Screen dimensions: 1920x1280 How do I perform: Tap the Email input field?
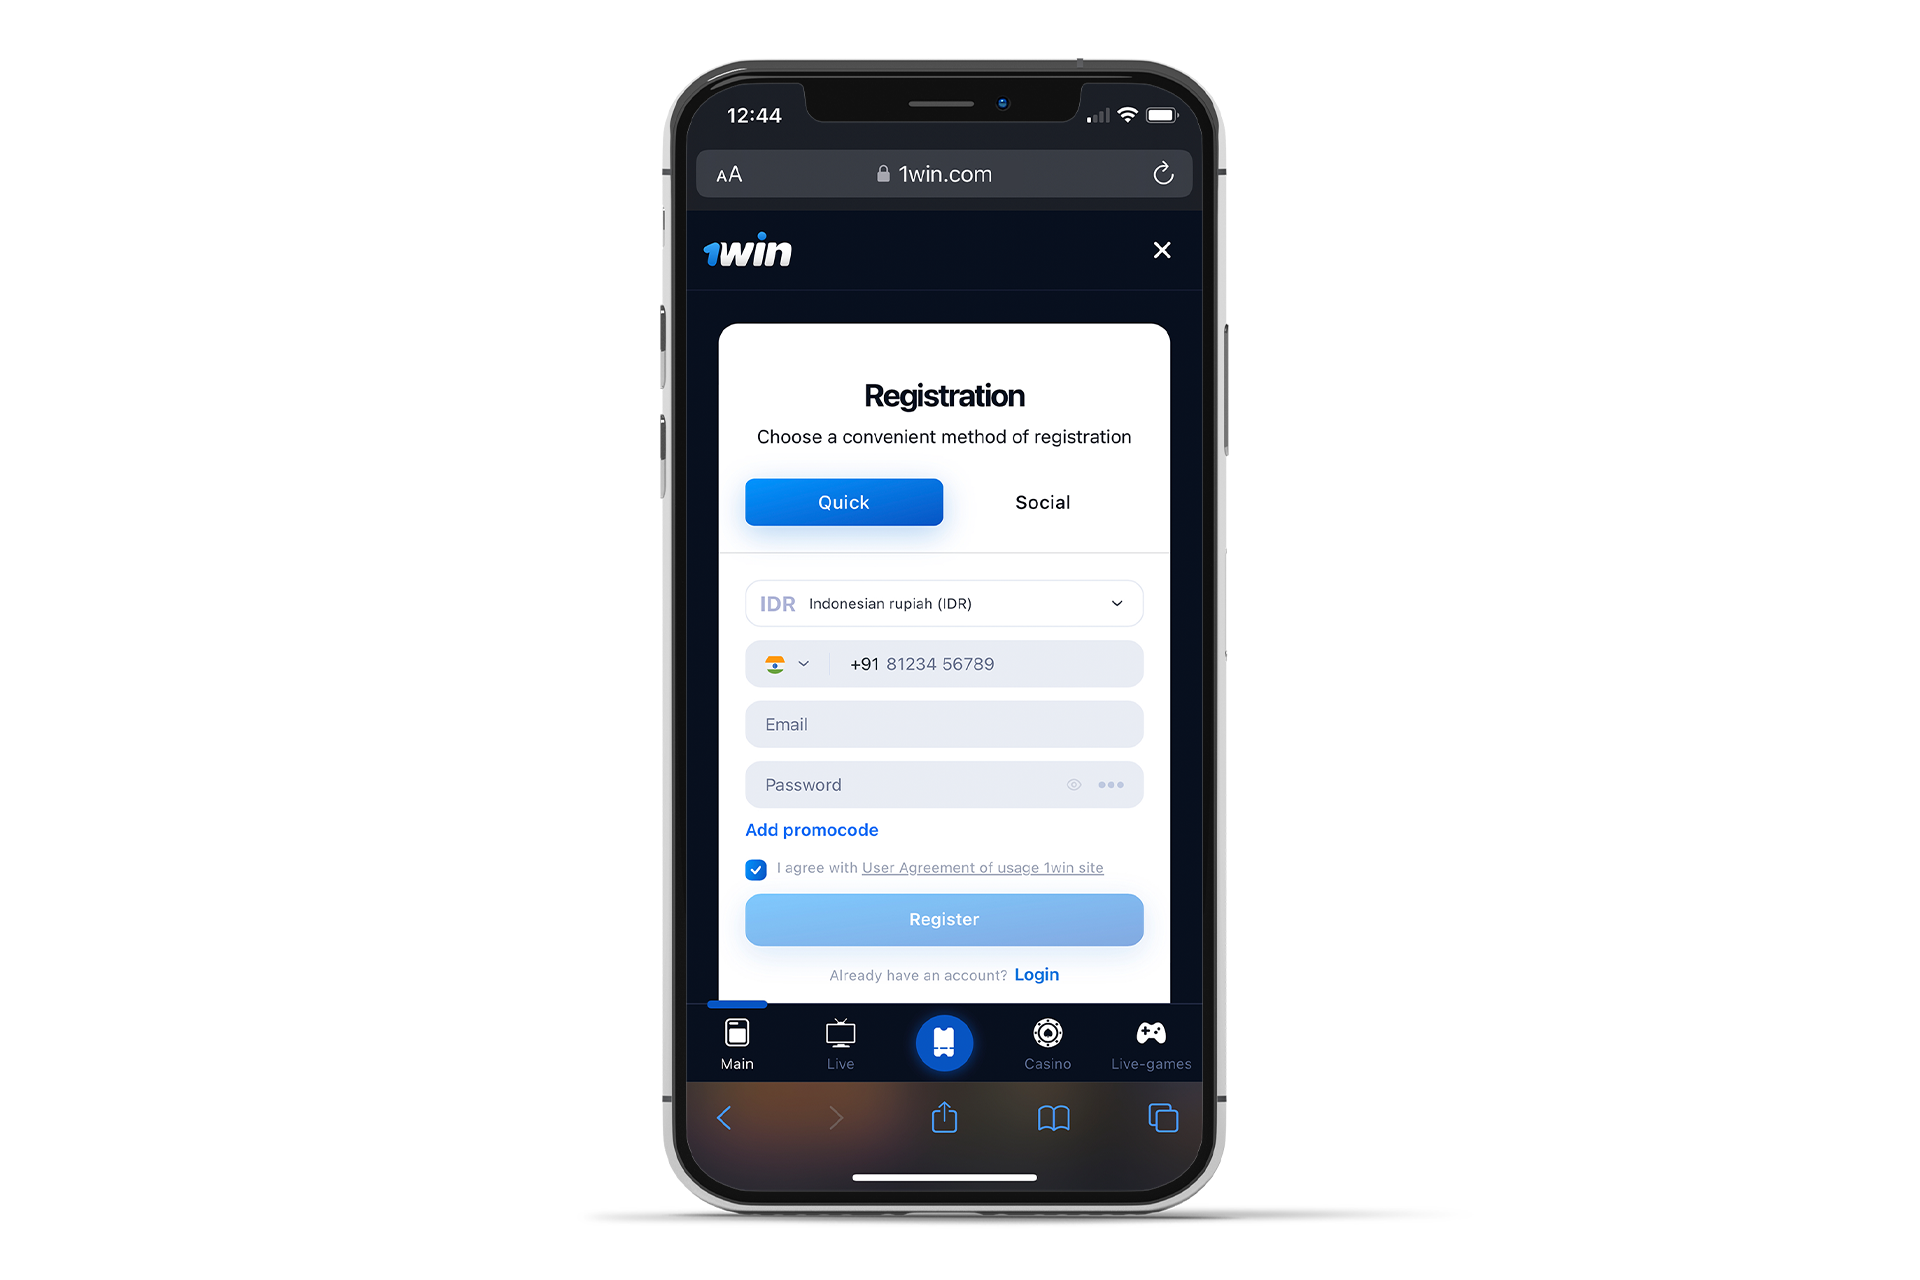pyautogui.click(x=943, y=724)
